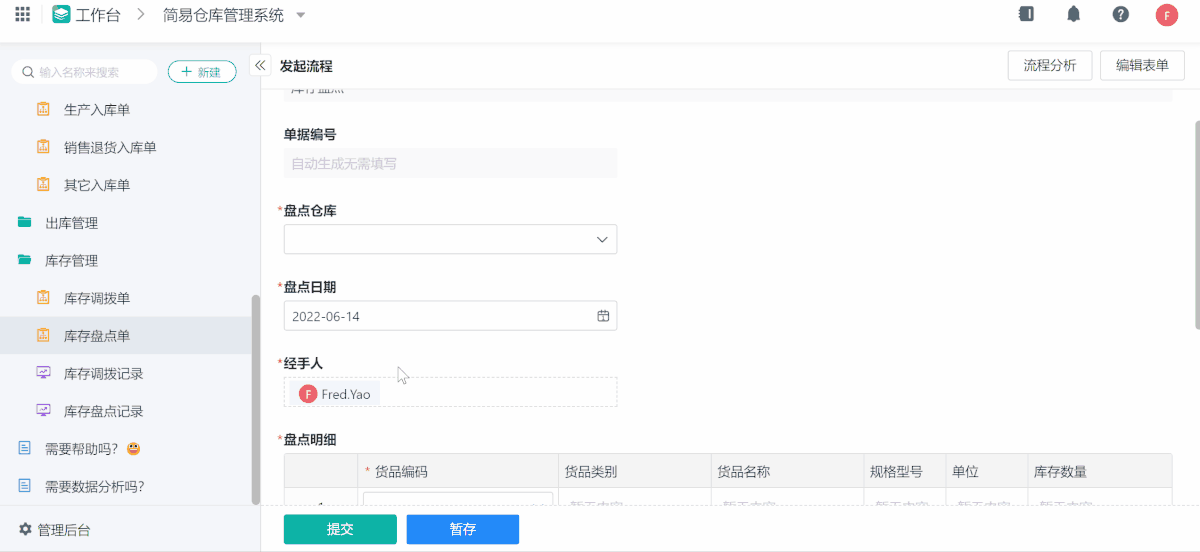Viewport: 1200px width, 552px height.
Task: Click 工作台 breadcrumb link
Action: (98, 15)
